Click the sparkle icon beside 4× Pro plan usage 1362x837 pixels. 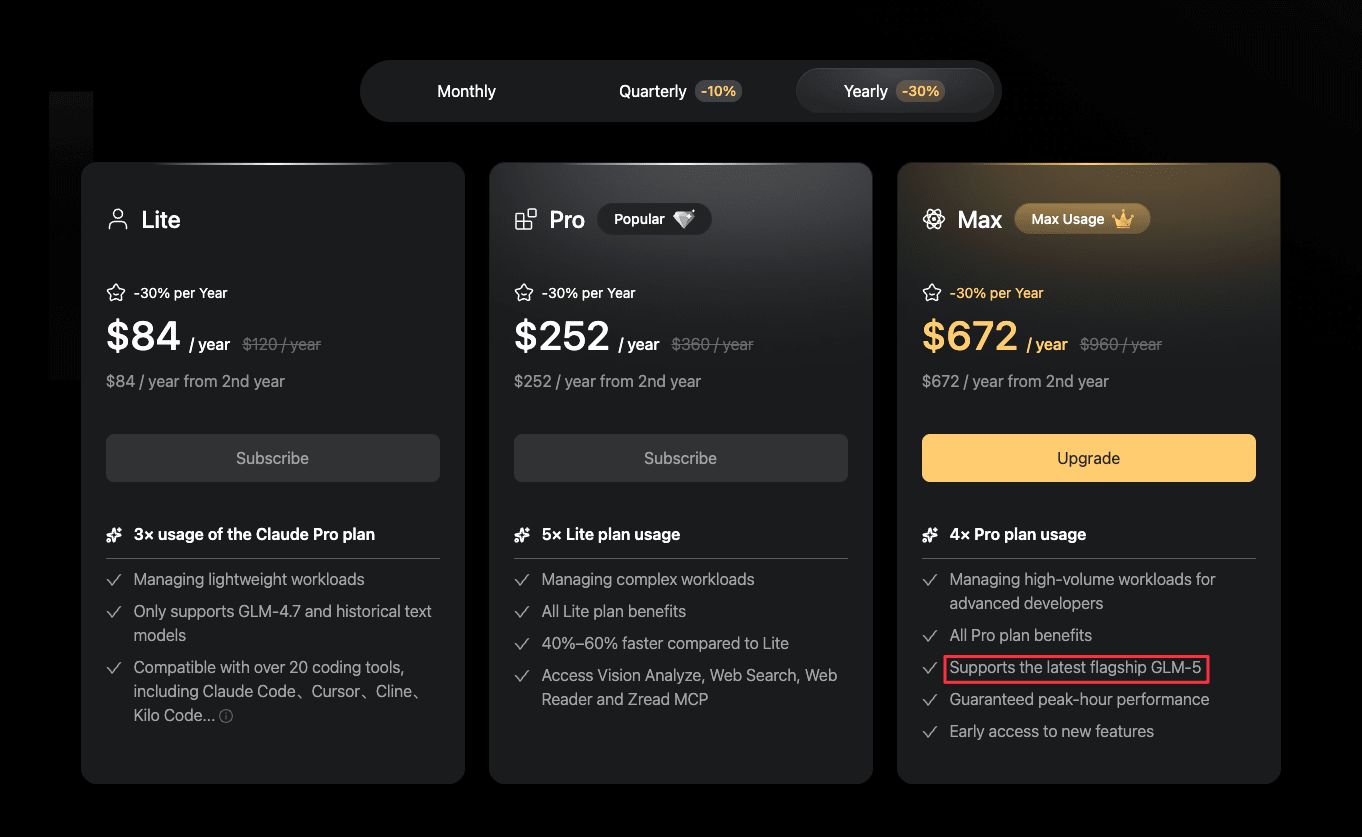[930, 535]
